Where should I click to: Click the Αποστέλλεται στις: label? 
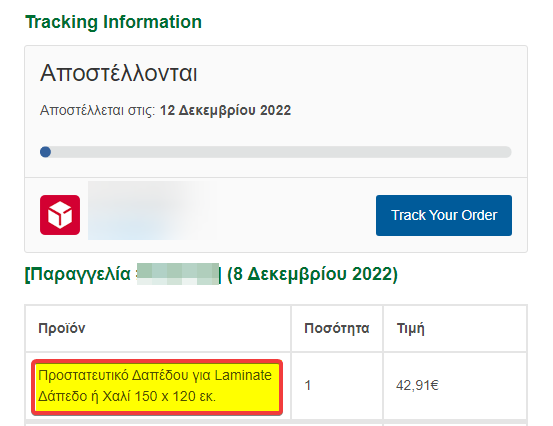tap(98, 110)
